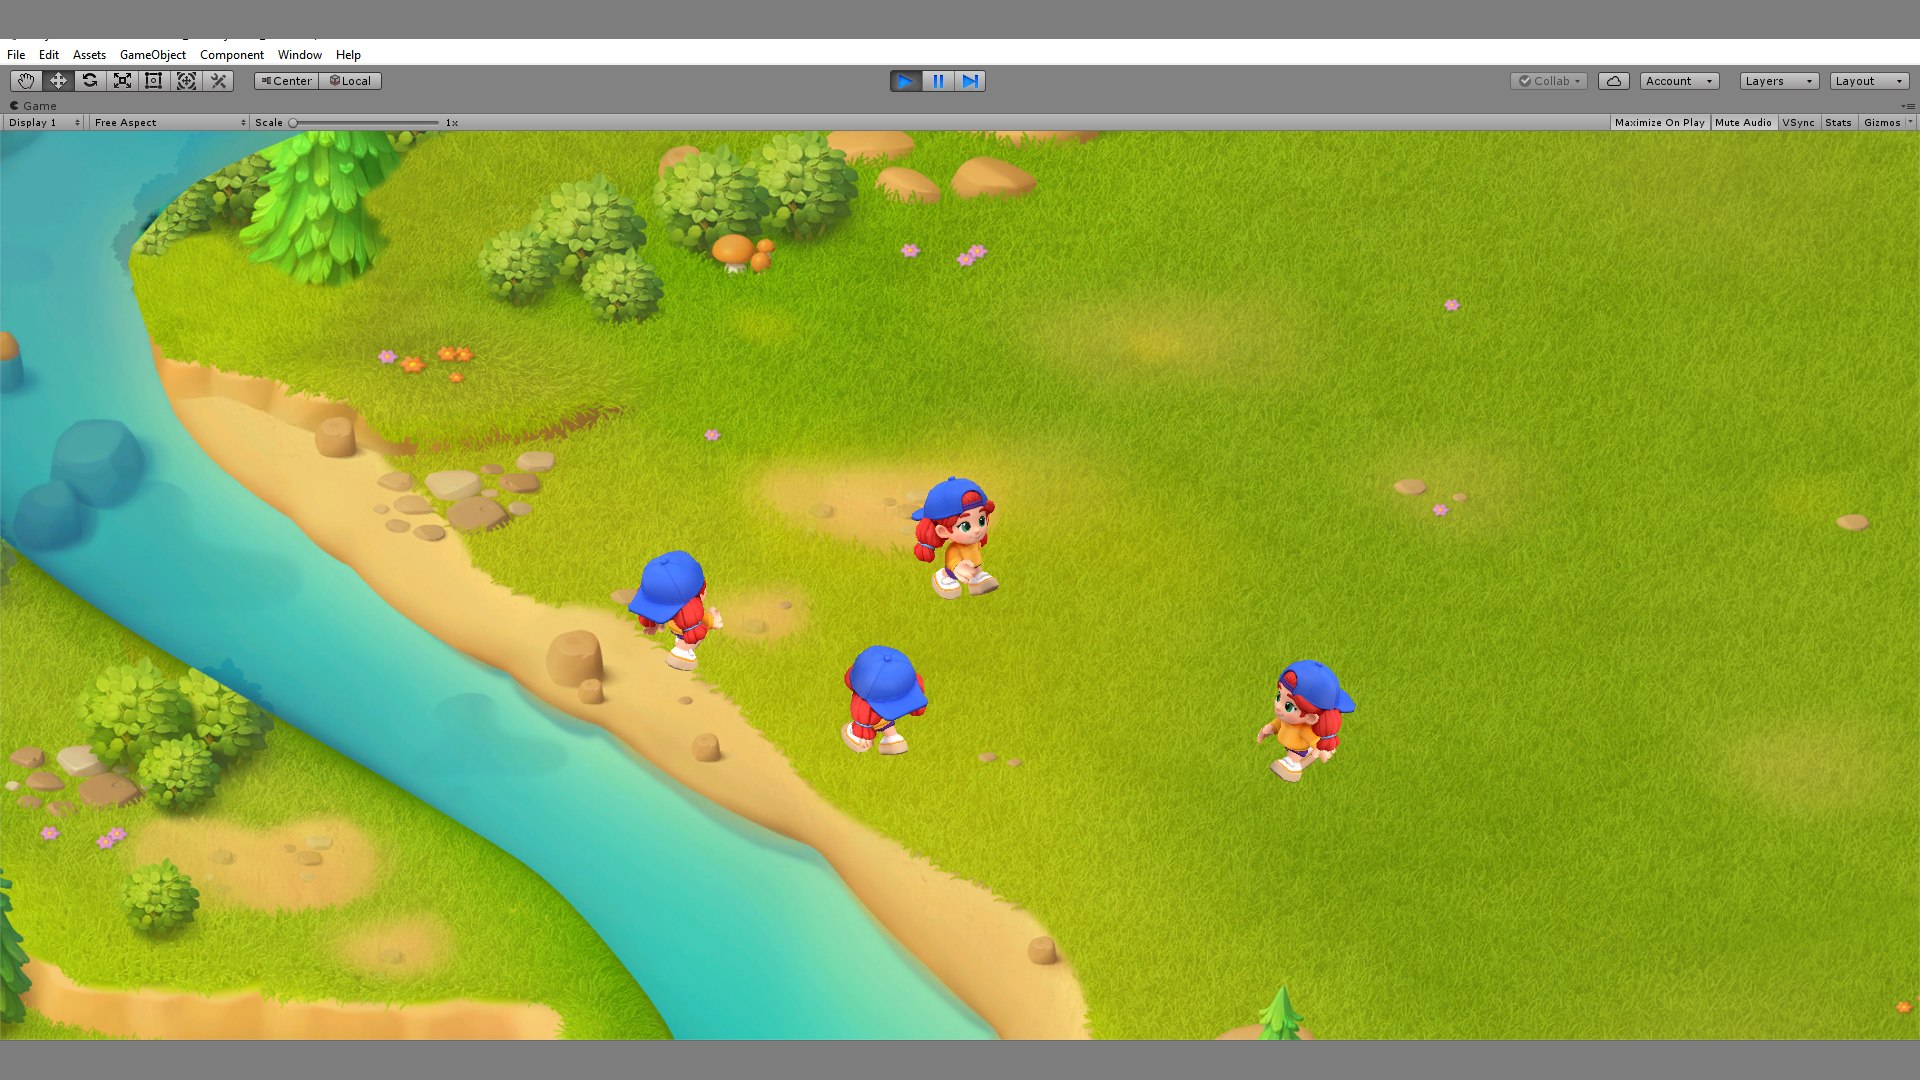Step forward one frame
The width and height of the screenshot is (1920, 1080).
[970, 81]
